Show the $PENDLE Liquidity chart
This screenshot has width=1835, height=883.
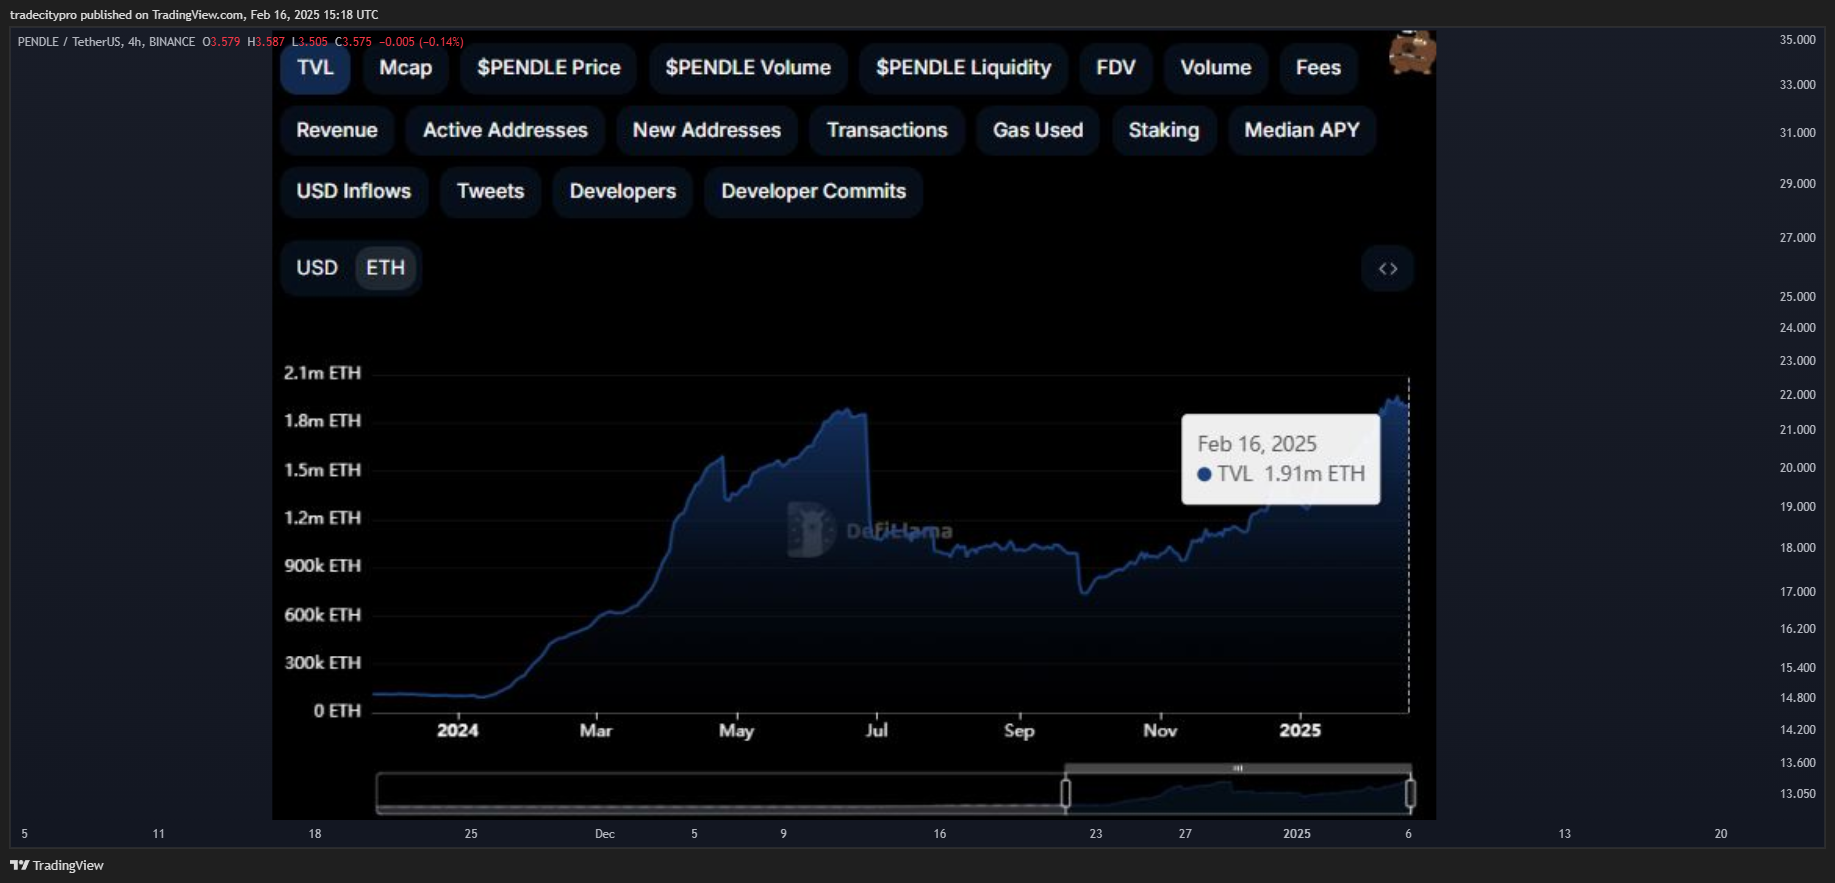pyautogui.click(x=963, y=68)
